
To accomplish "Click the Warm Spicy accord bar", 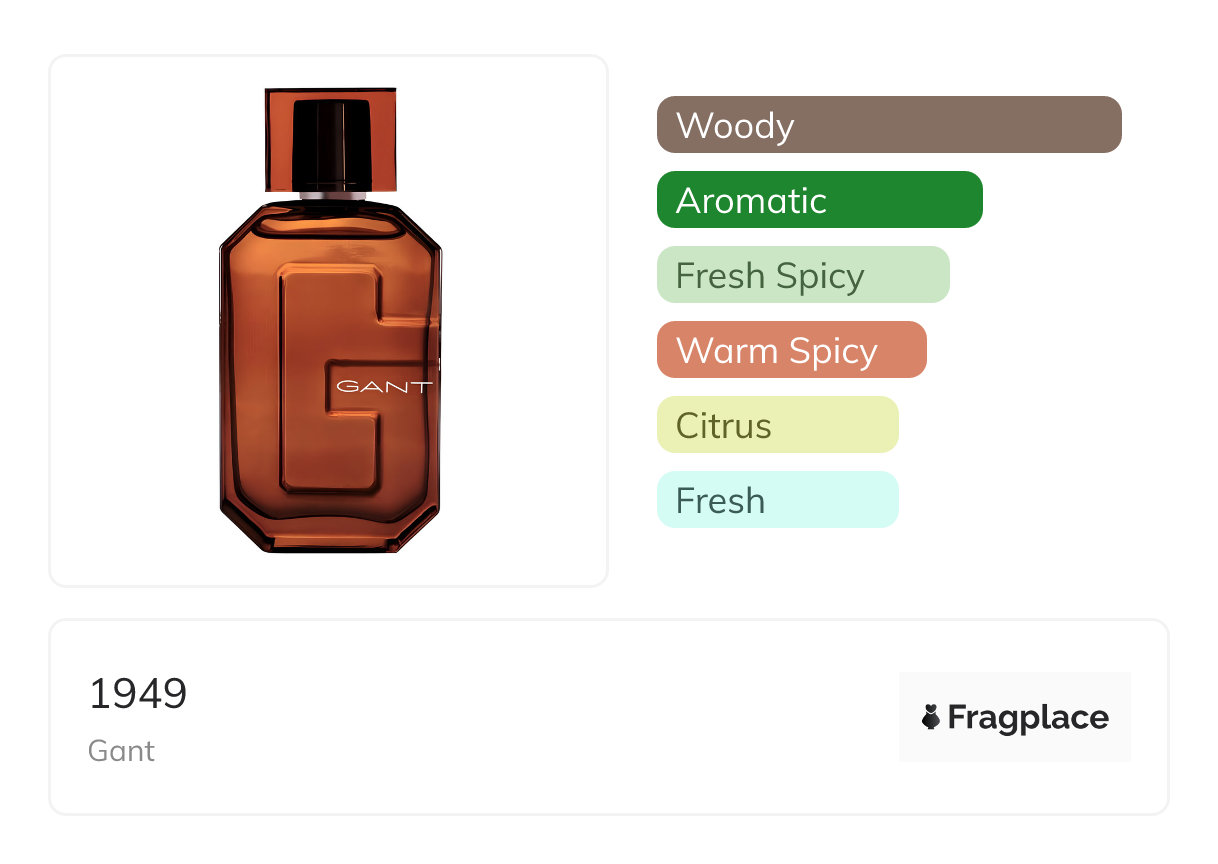I will [x=791, y=350].
